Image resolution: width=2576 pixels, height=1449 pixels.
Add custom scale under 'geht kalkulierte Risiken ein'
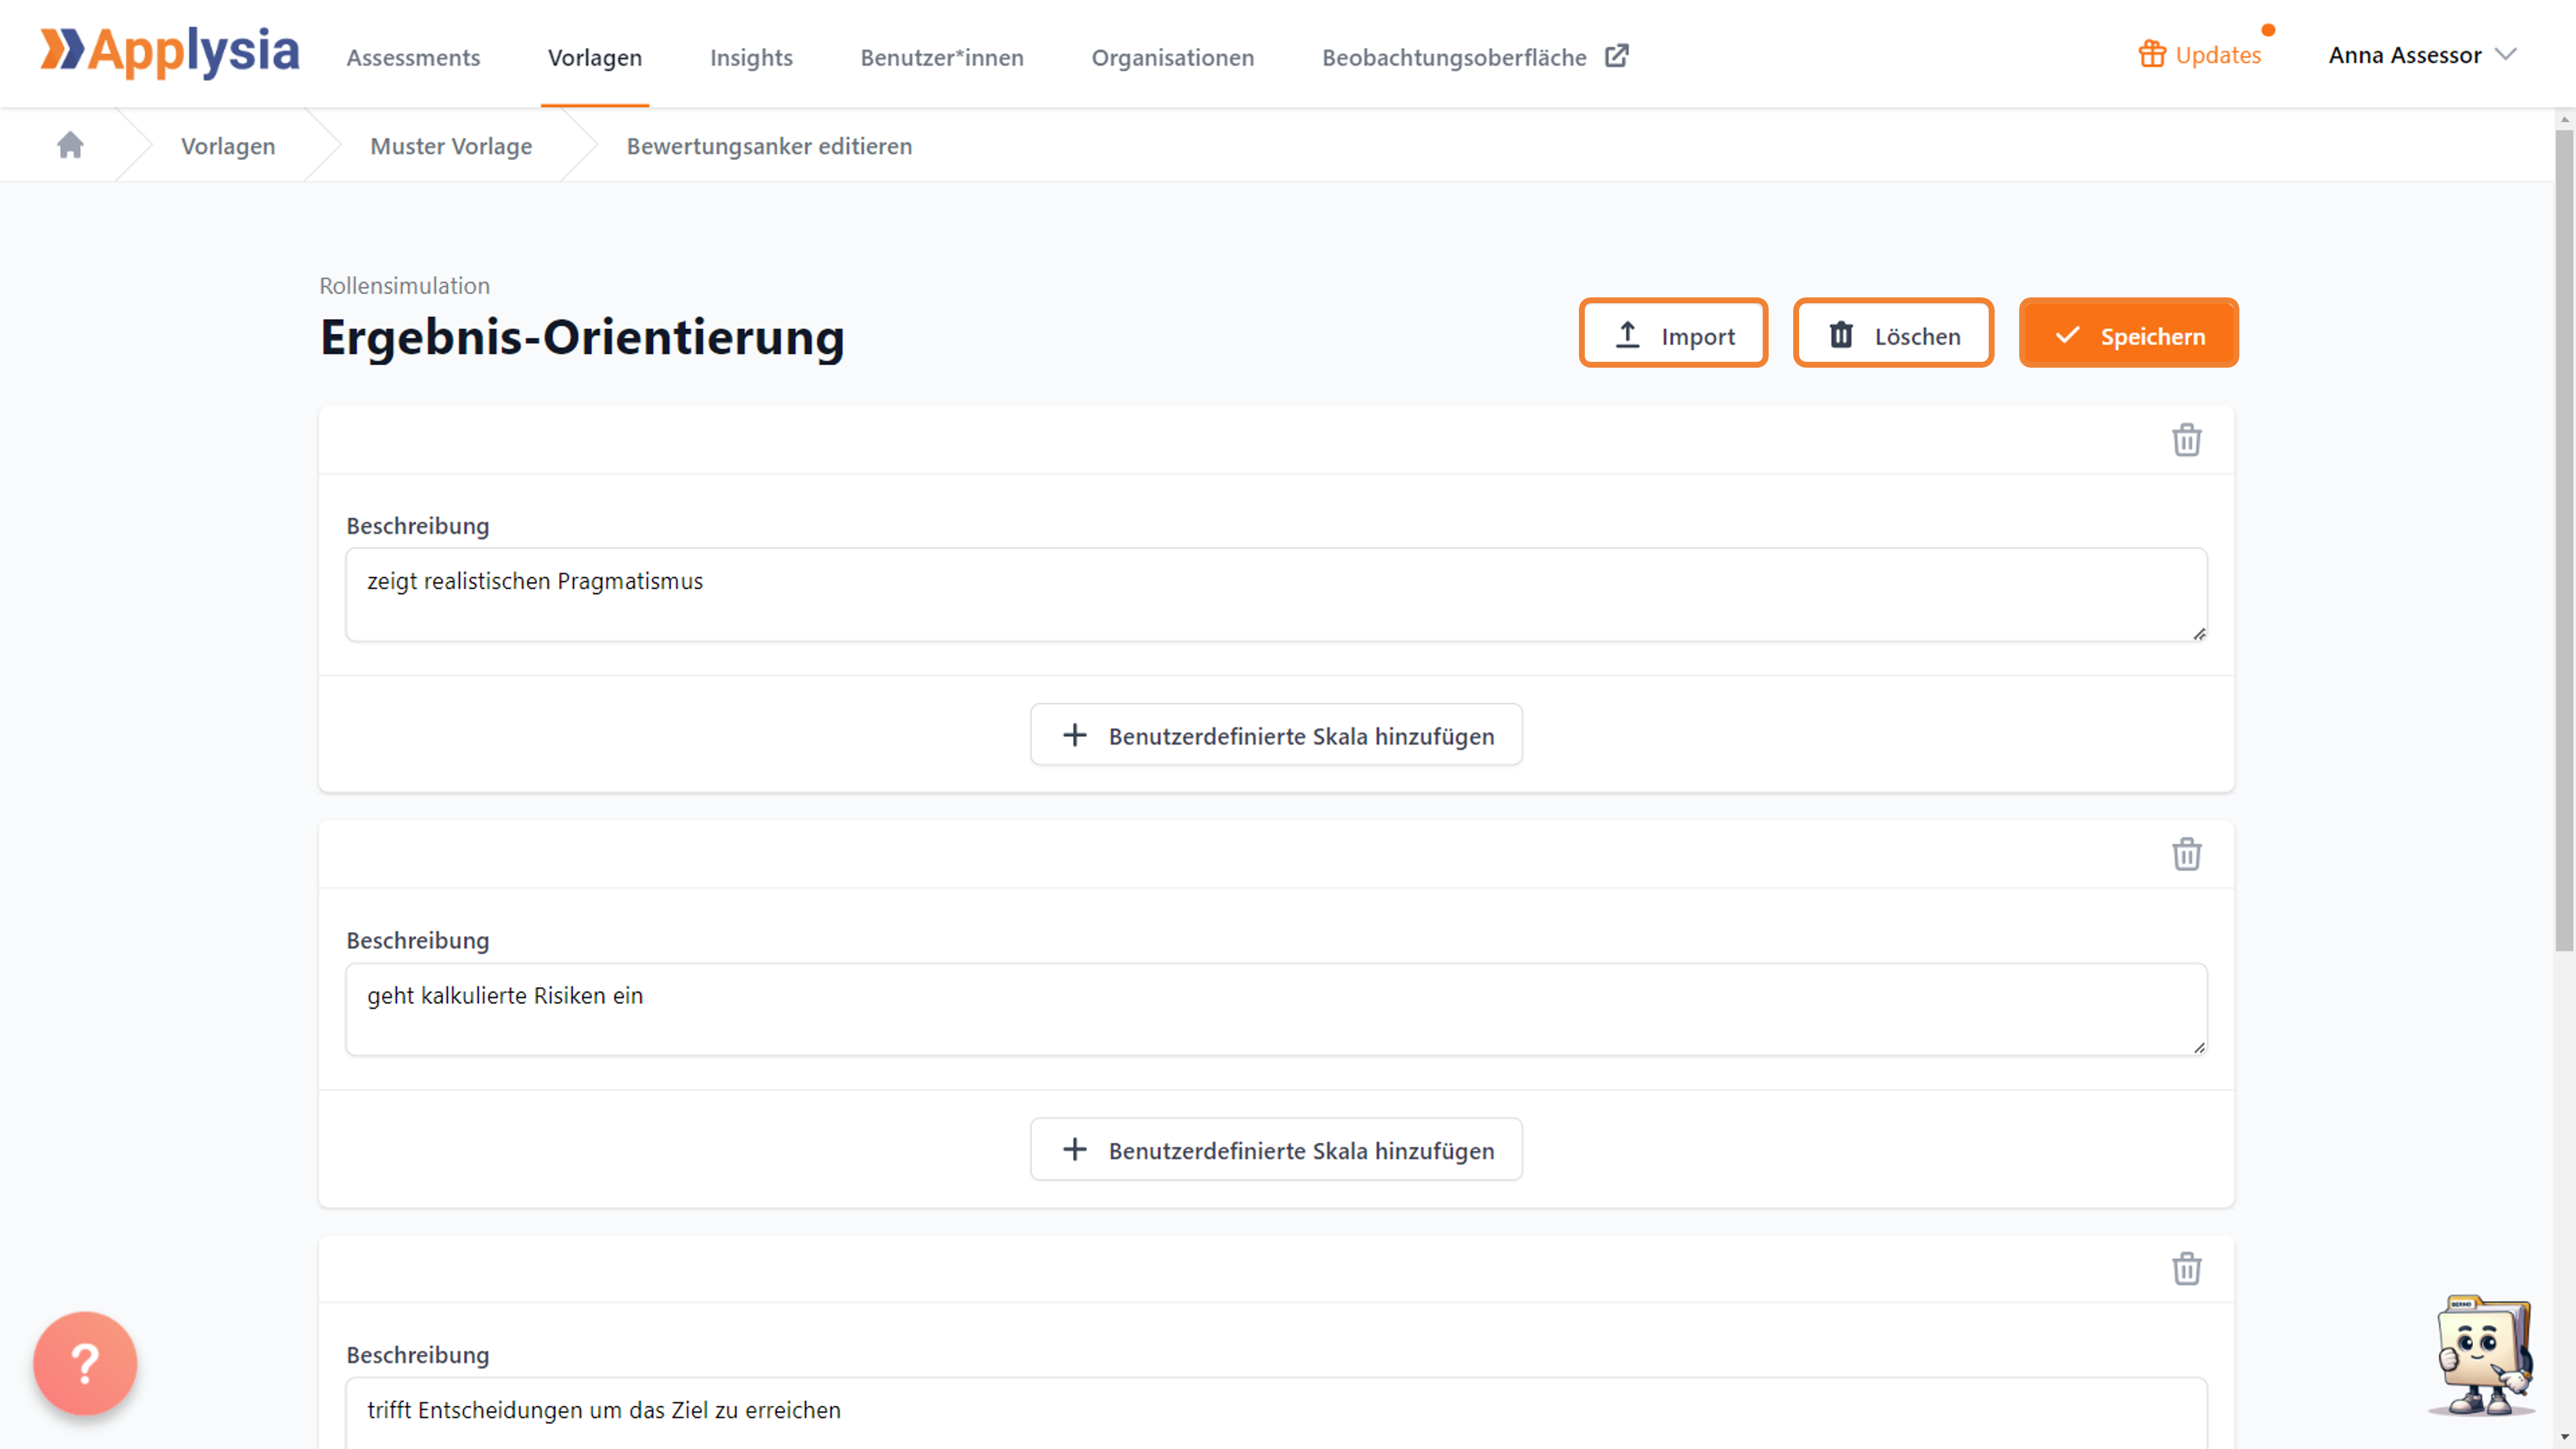pos(1276,1150)
